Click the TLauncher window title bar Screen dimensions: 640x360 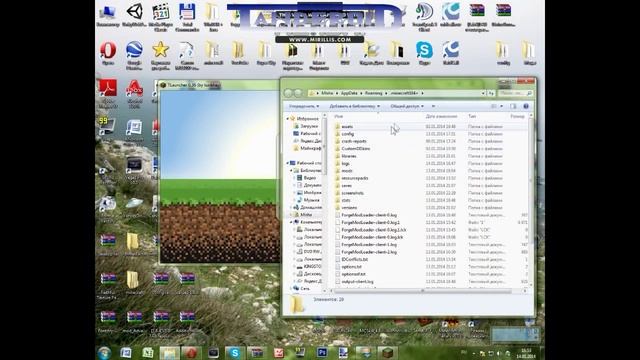click(x=219, y=85)
